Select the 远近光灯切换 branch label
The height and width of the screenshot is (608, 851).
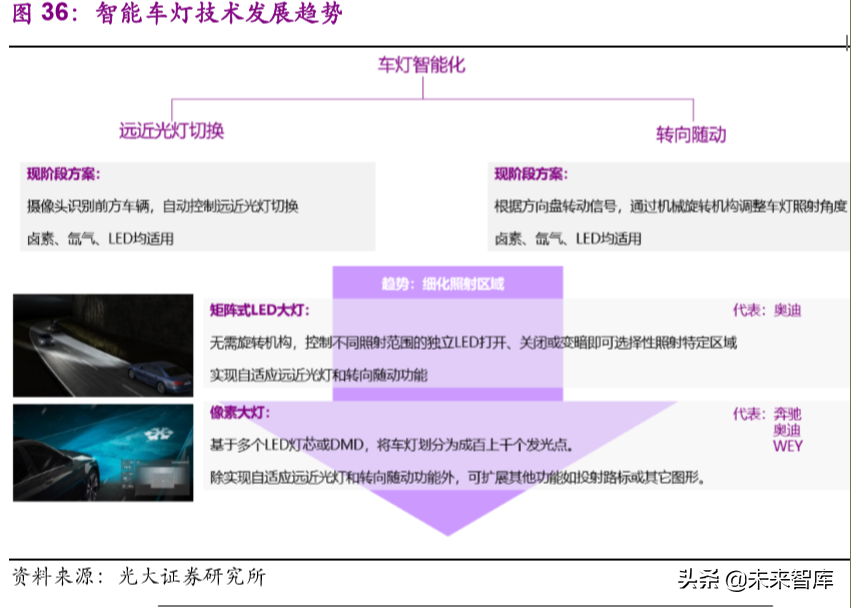point(172,131)
